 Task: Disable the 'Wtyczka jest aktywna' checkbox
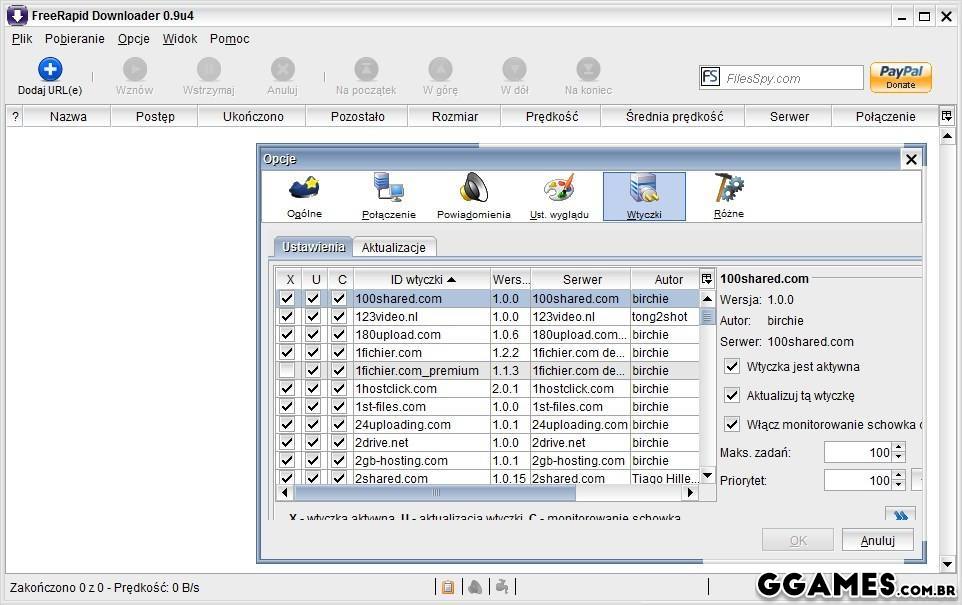click(732, 367)
